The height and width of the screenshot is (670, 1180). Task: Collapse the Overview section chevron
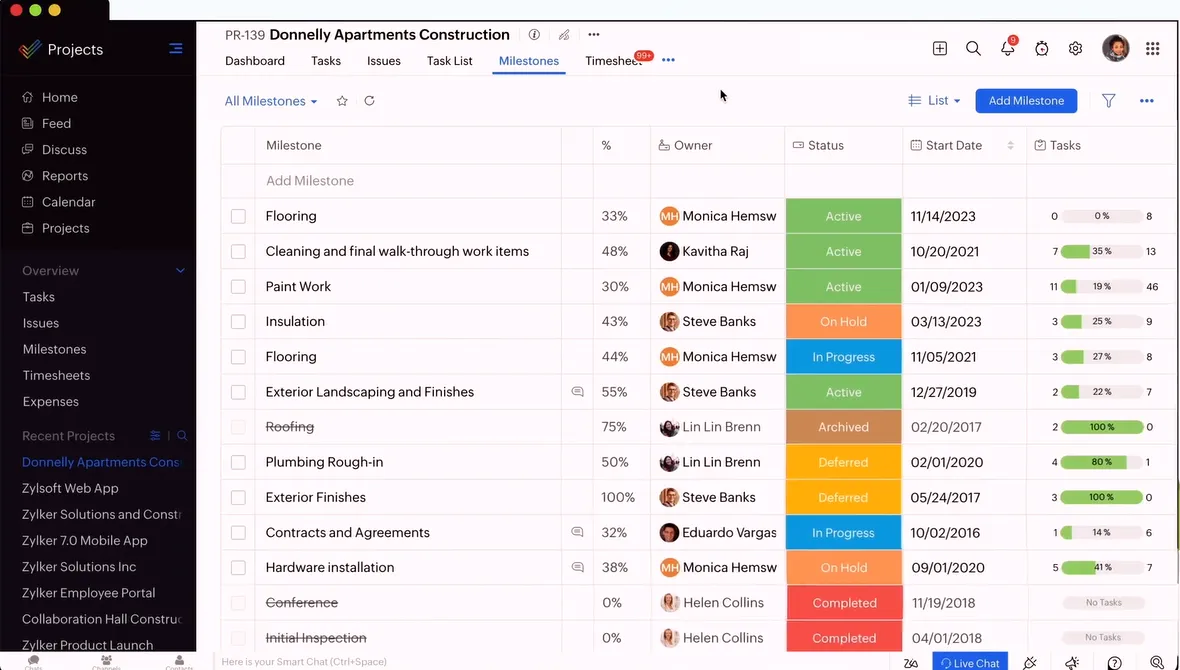tap(180, 270)
